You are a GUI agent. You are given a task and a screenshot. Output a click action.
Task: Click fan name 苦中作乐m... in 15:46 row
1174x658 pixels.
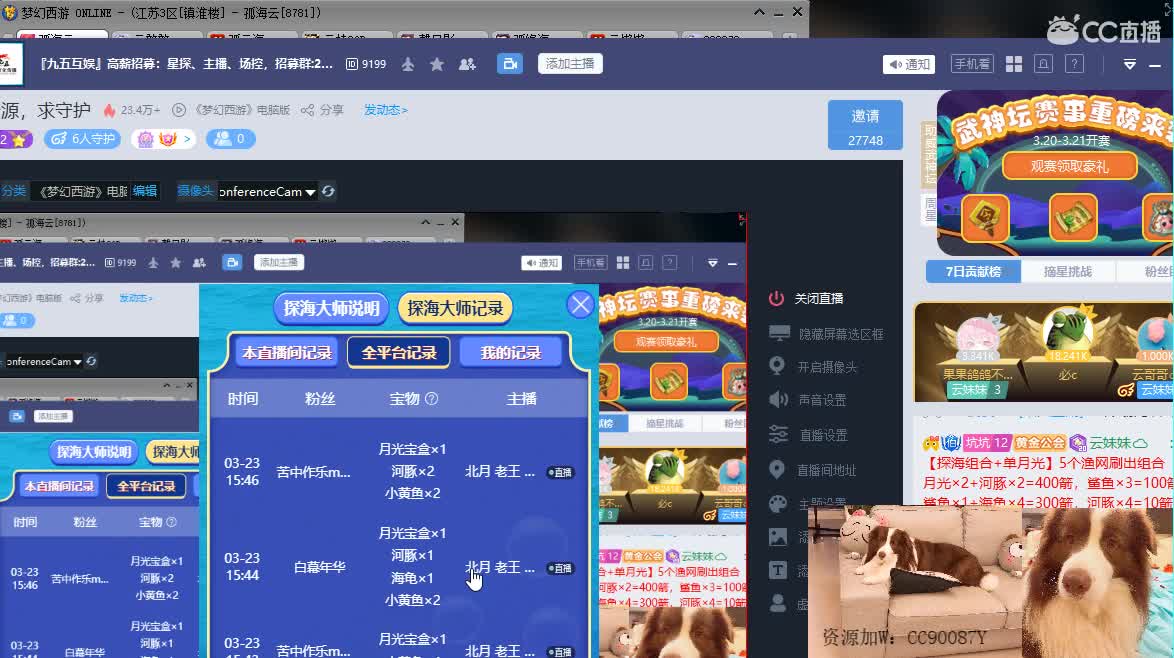point(313,472)
